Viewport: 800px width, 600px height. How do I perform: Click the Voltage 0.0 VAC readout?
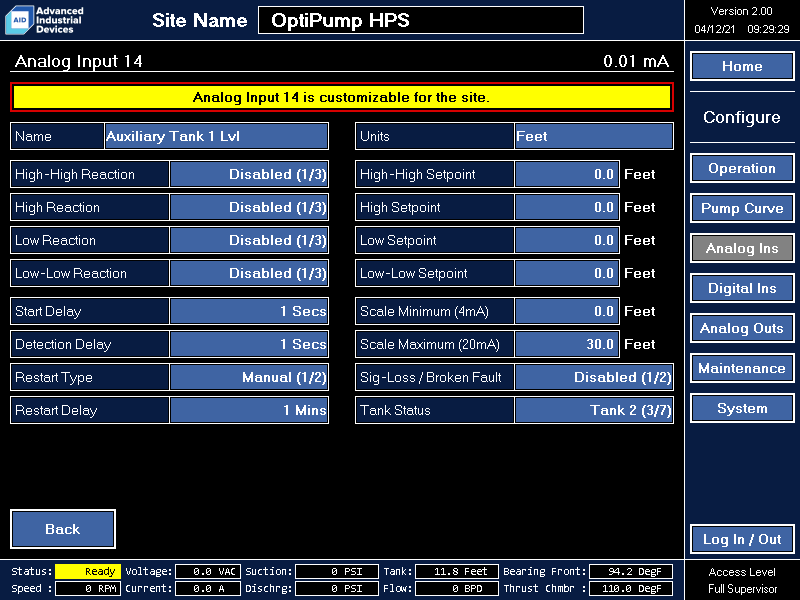tap(208, 571)
